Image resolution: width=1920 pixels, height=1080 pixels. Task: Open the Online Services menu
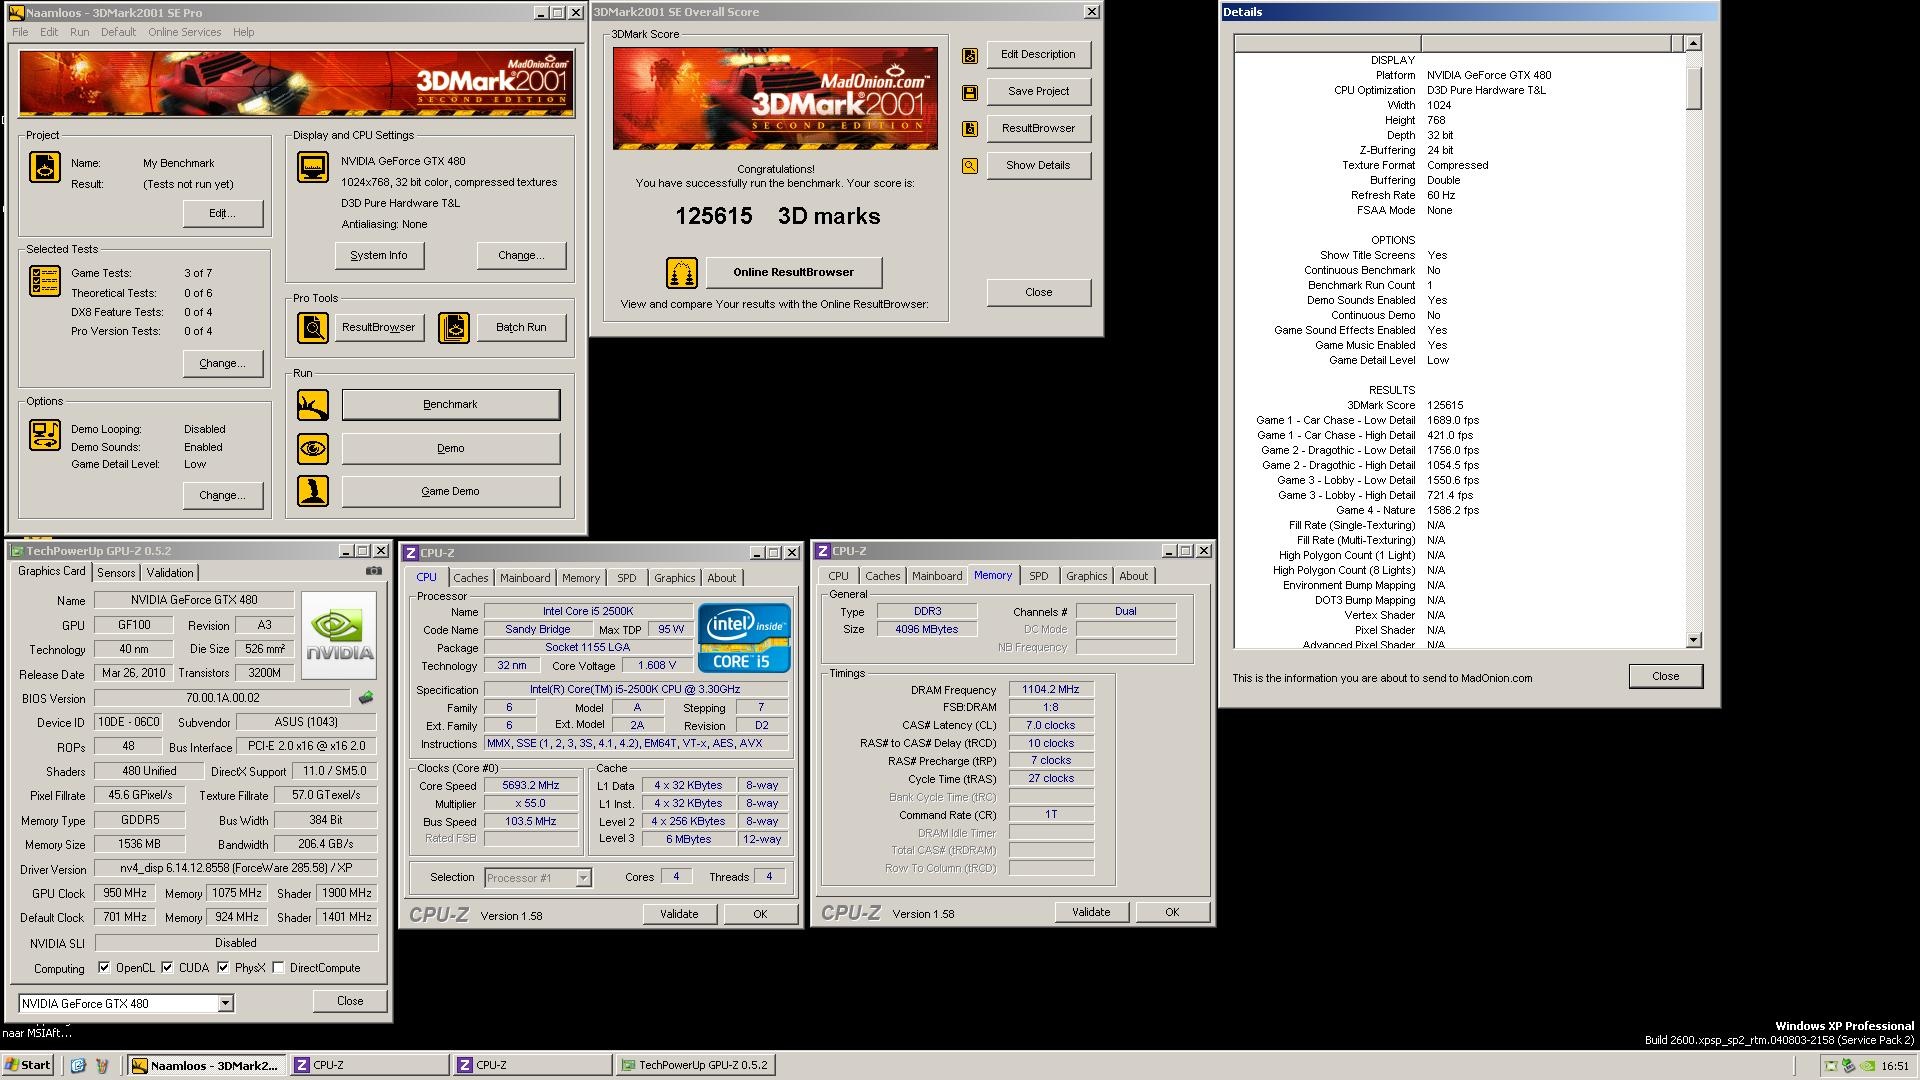184,32
